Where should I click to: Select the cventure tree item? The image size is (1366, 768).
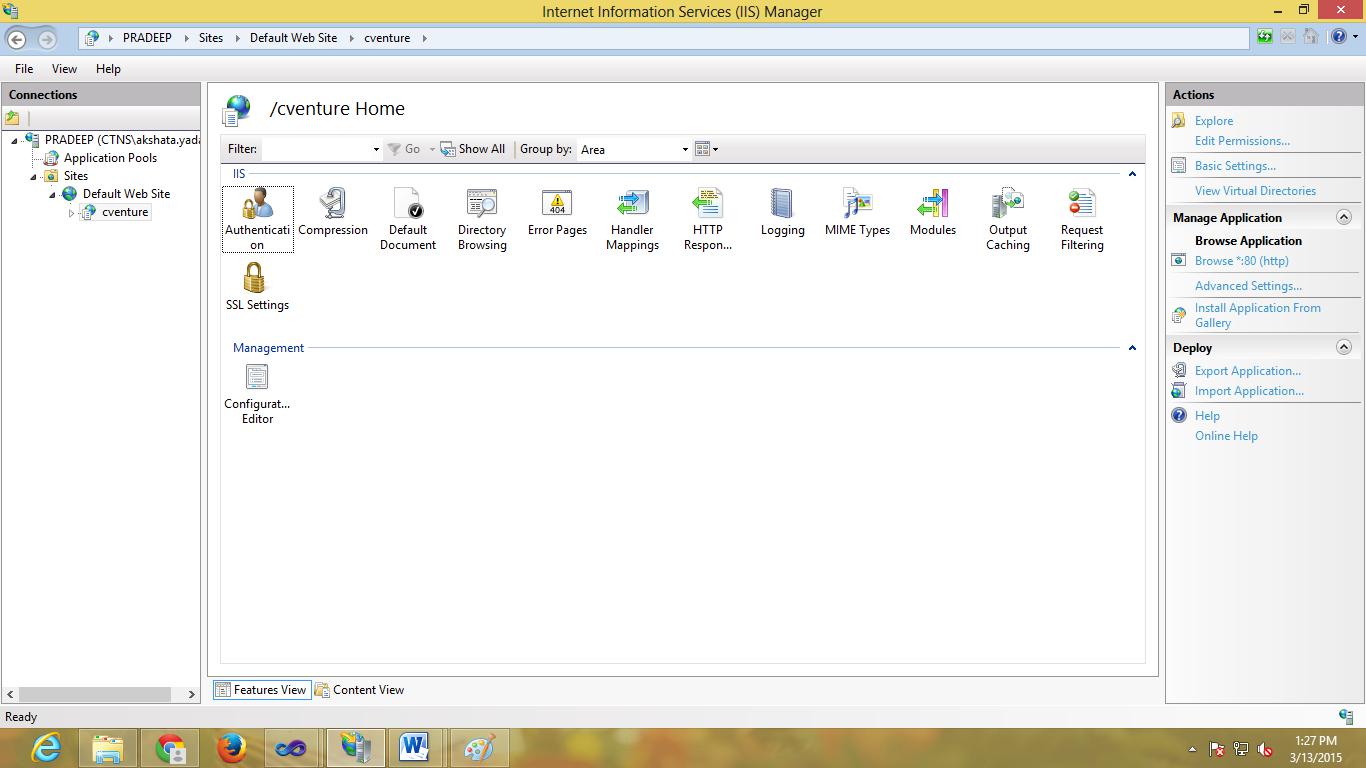click(125, 212)
